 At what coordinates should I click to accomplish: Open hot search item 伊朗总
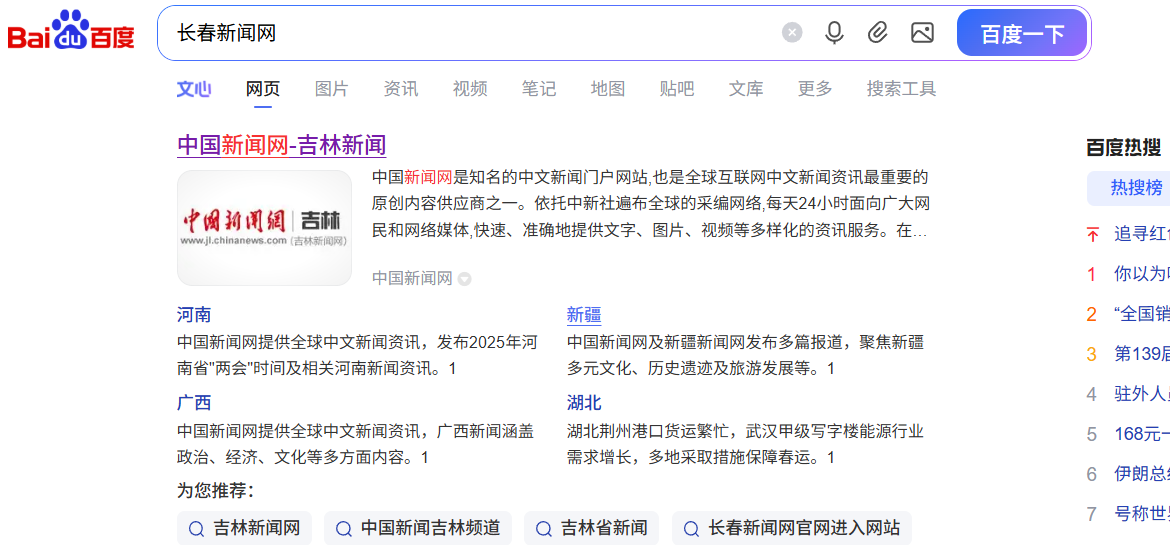[1142, 473]
